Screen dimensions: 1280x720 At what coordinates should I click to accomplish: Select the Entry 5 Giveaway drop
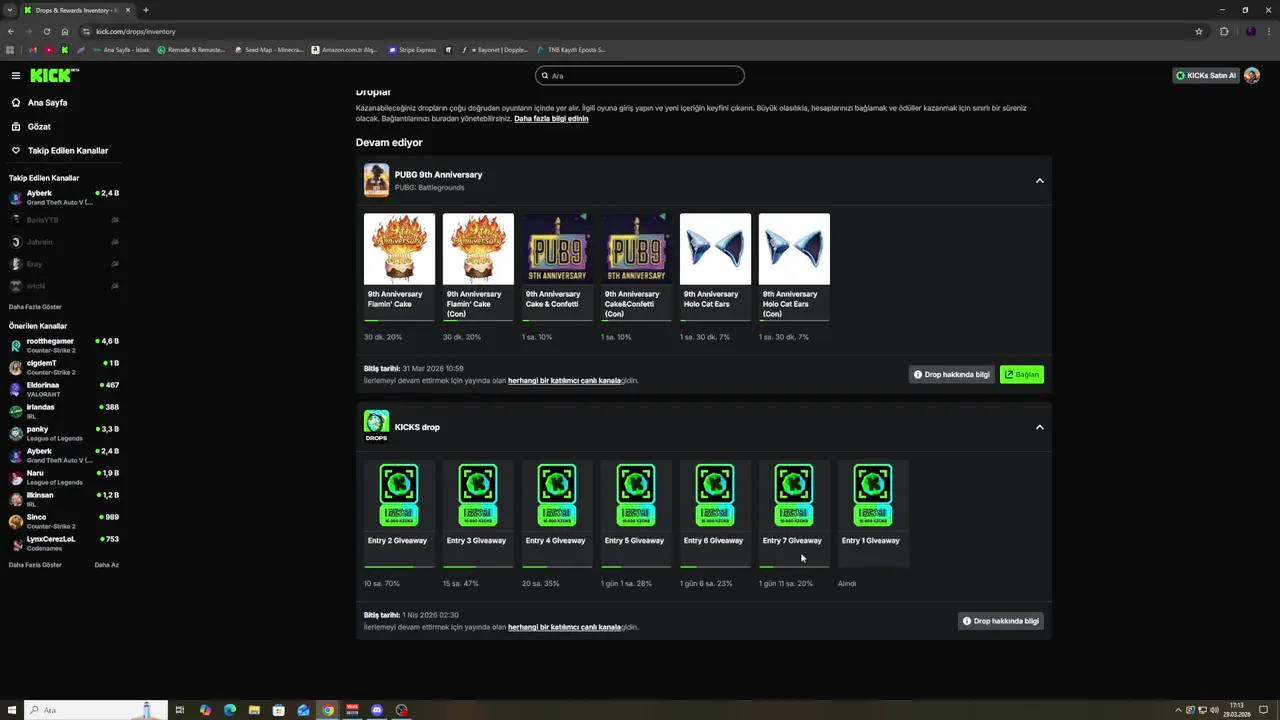(636, 513)
